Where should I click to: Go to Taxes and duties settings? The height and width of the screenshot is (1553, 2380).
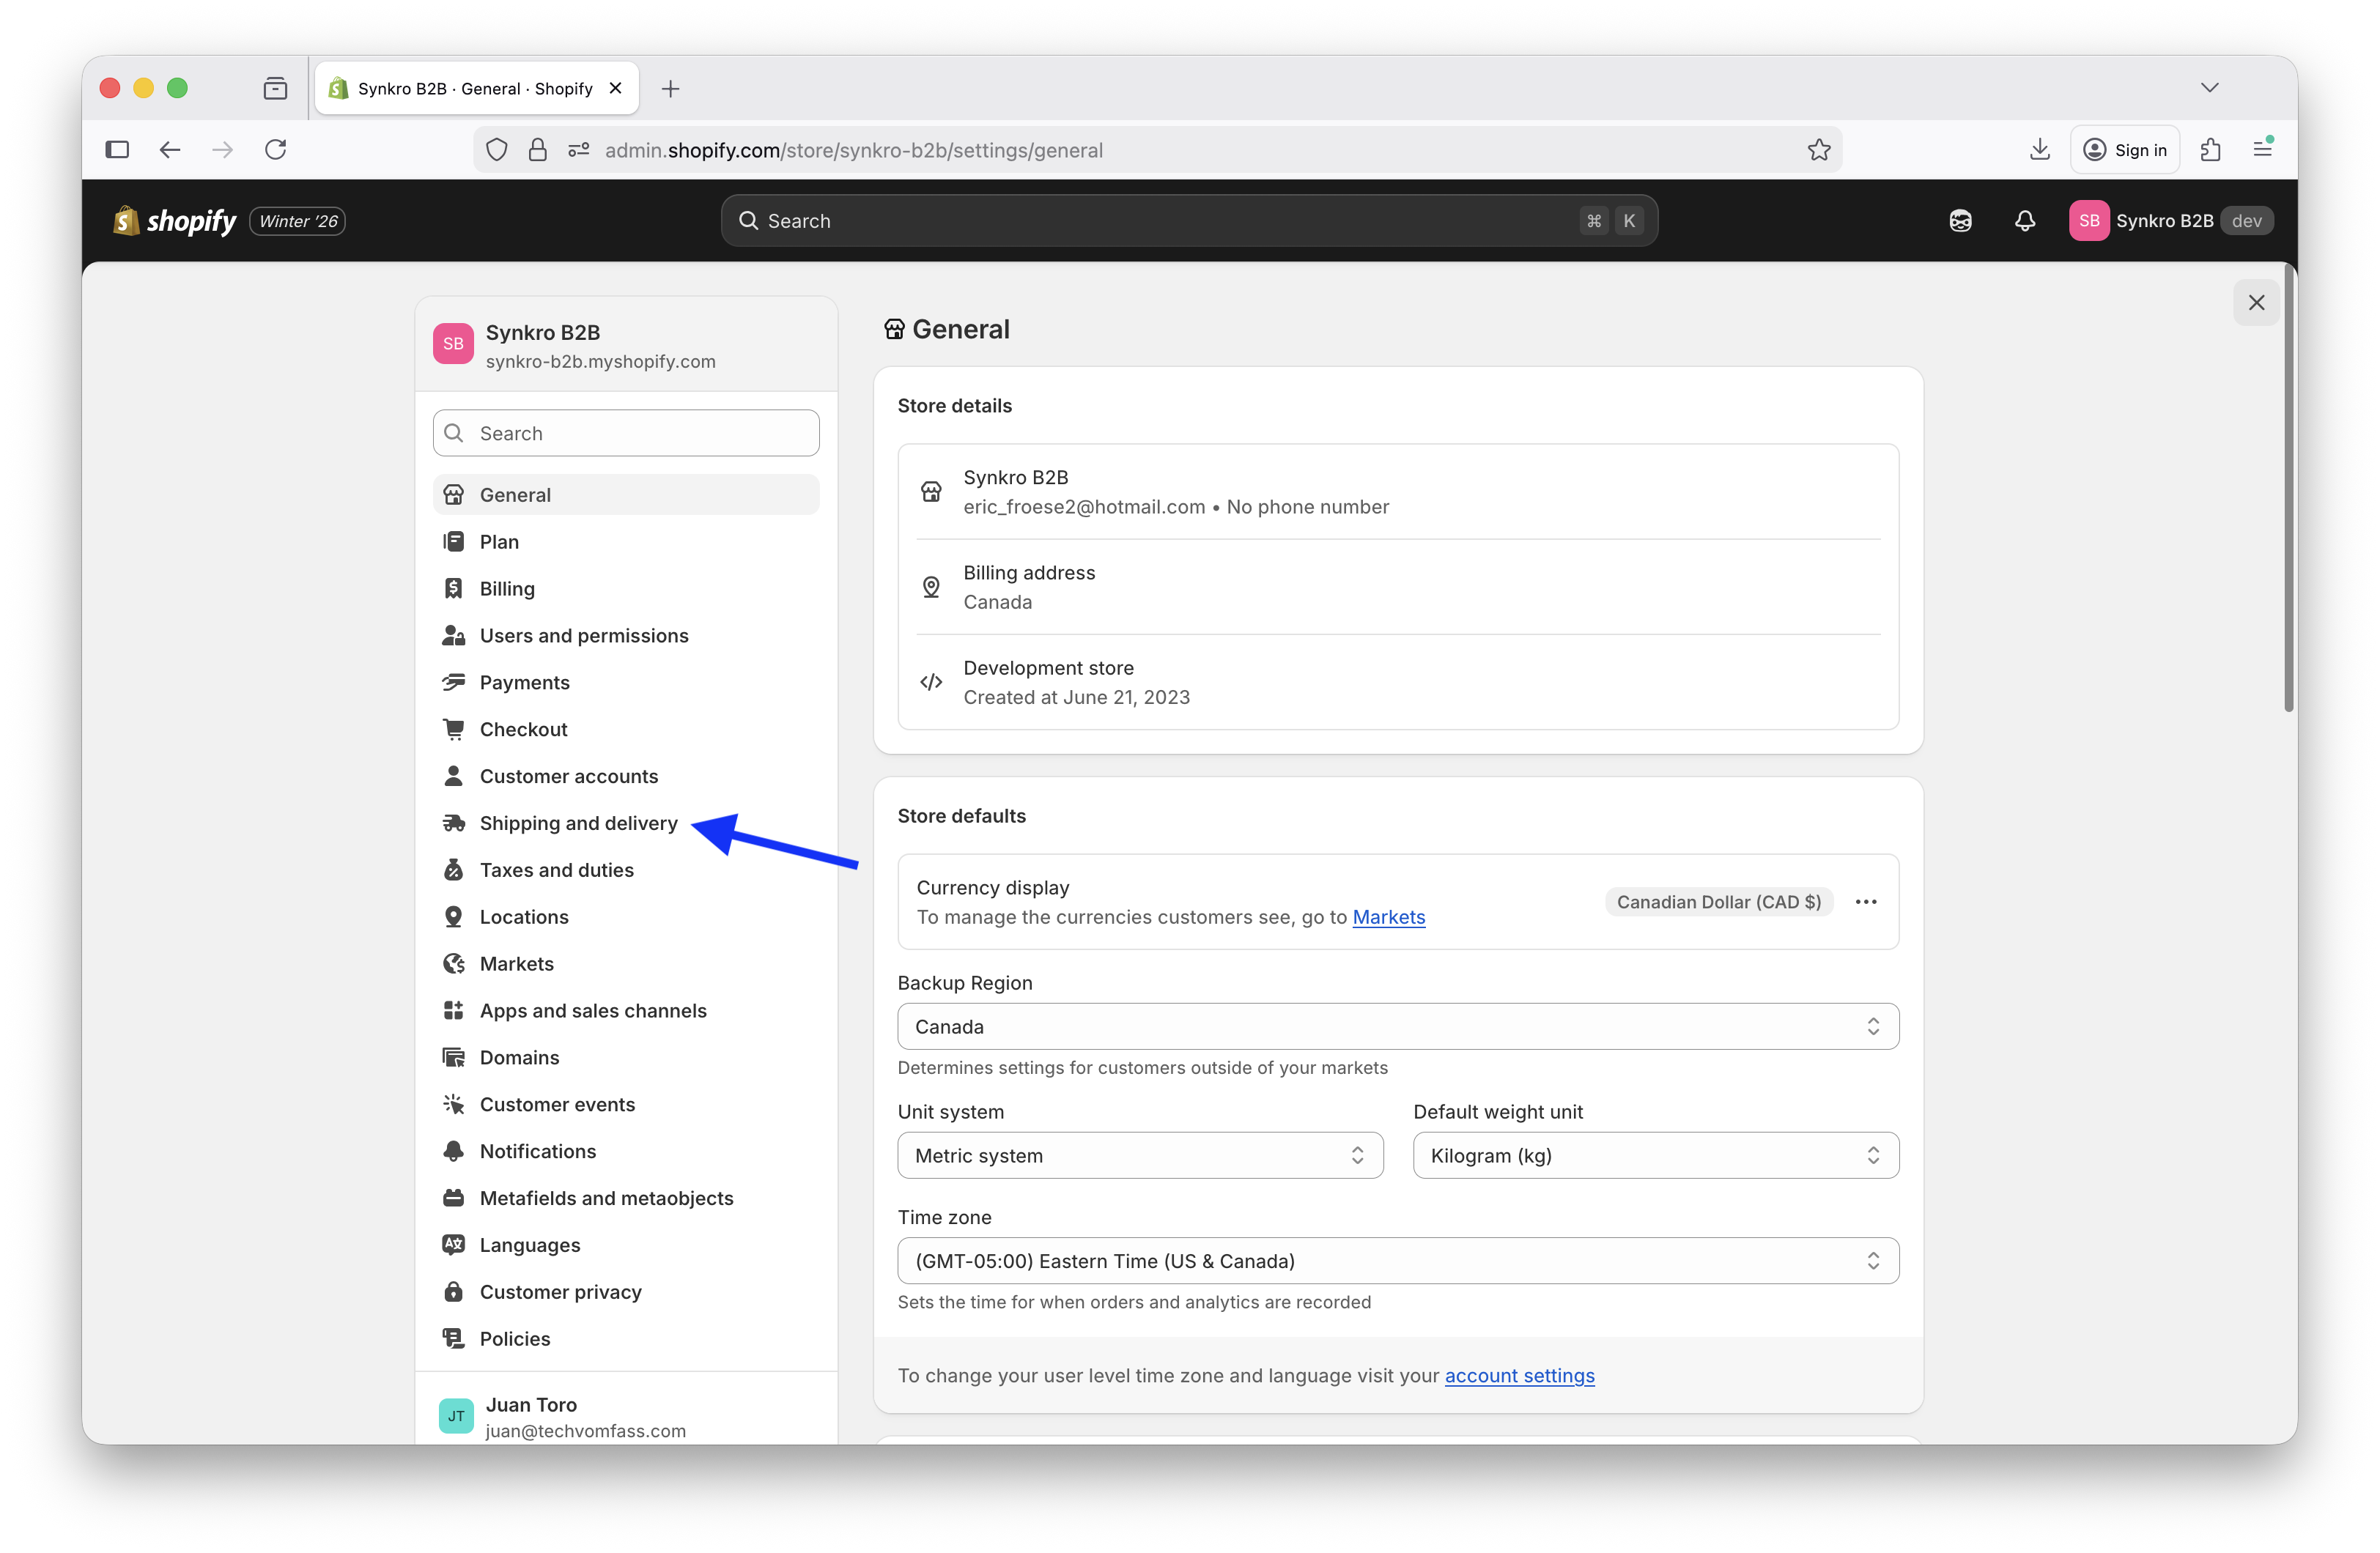point(556,870)
